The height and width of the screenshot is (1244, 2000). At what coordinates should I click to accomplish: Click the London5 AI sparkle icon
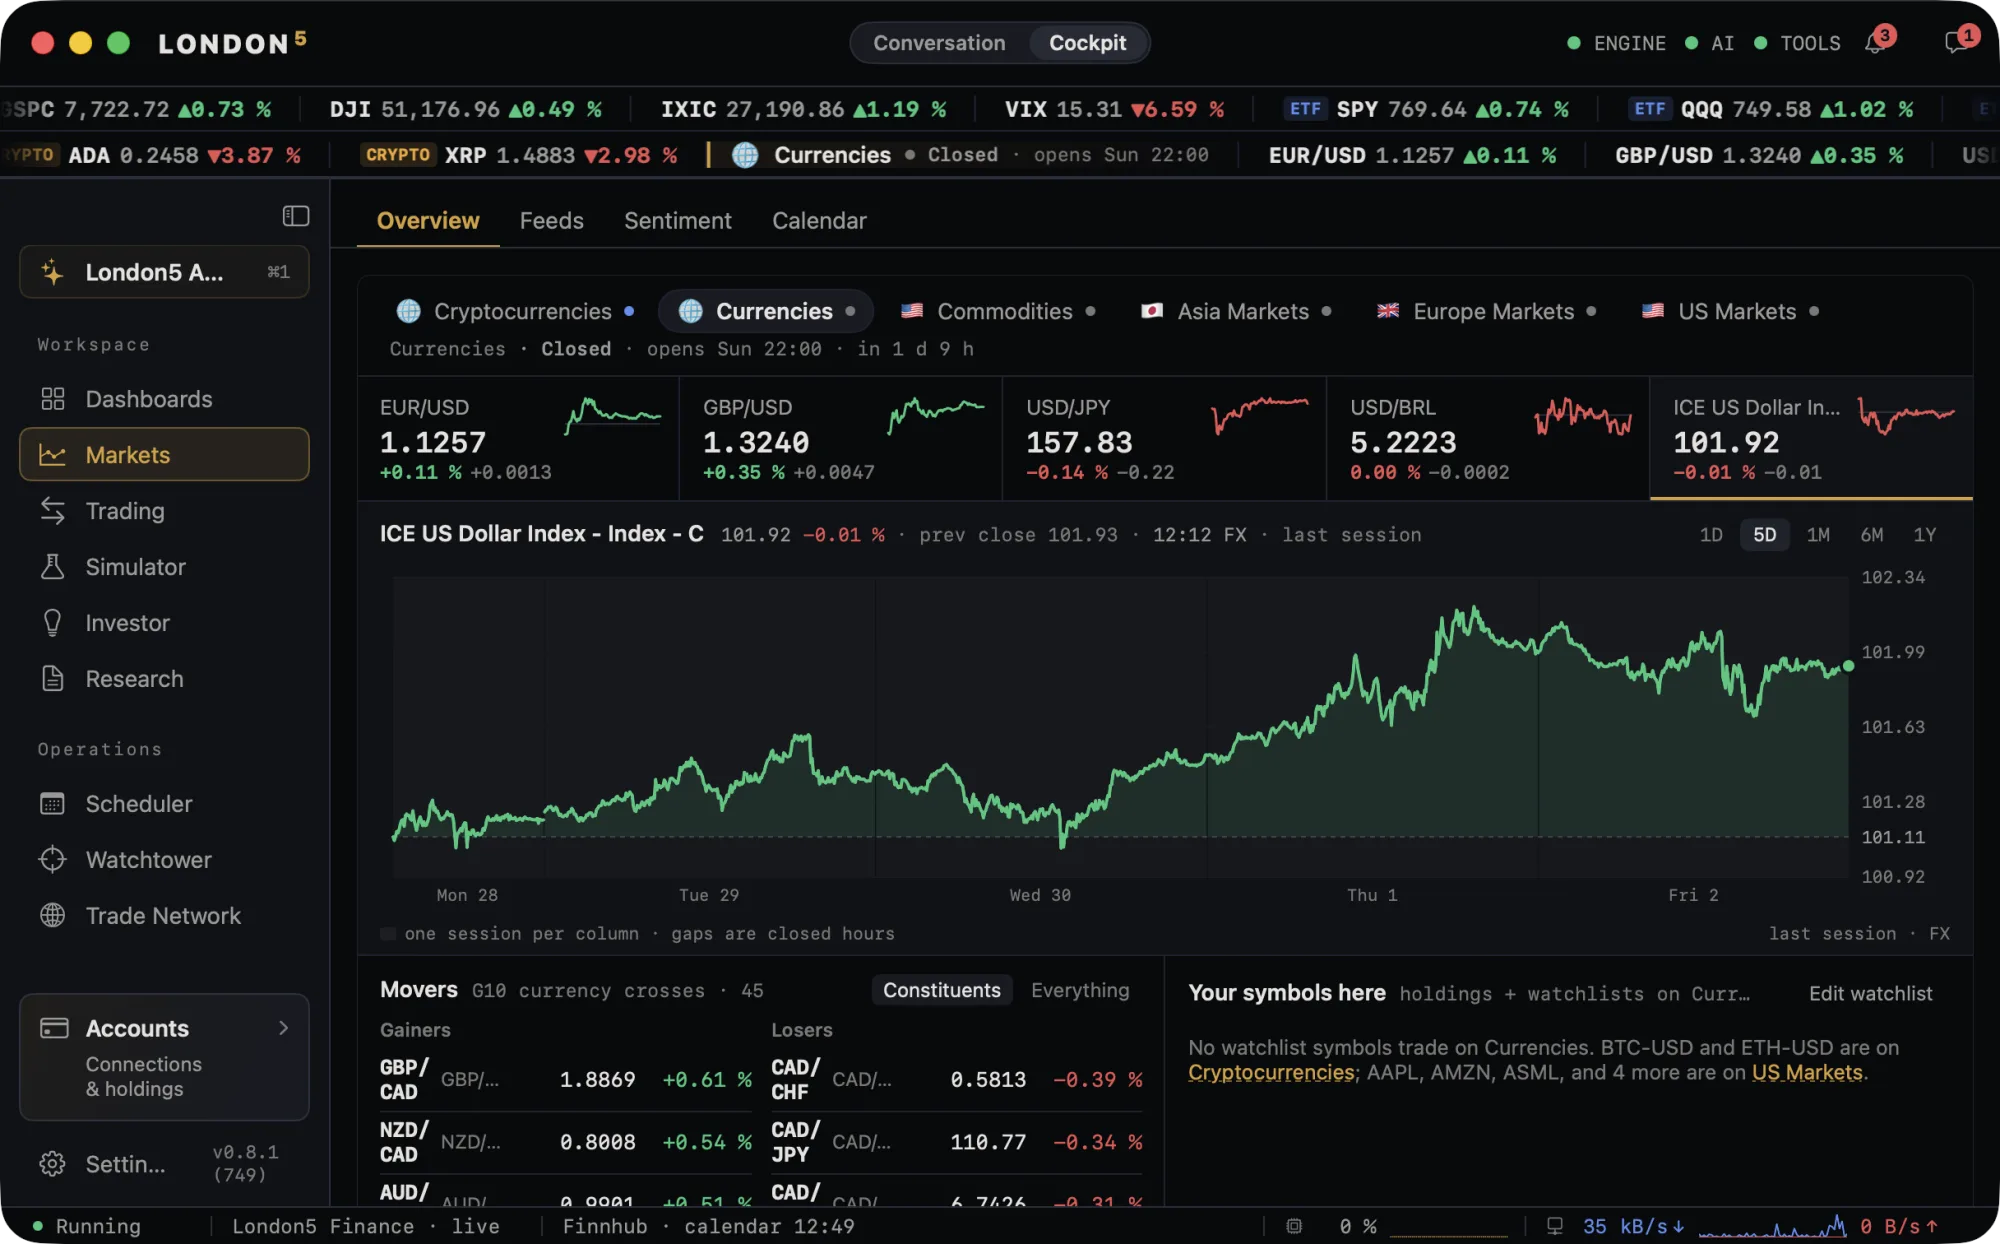53,272
